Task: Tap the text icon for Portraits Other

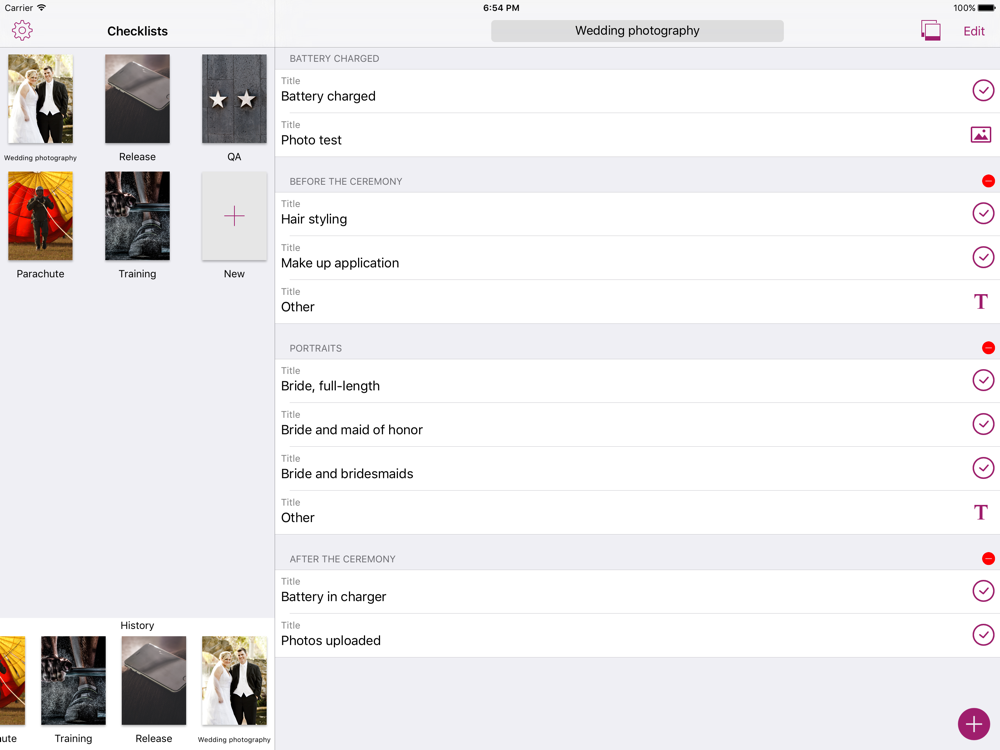Action: coord(981,512)
